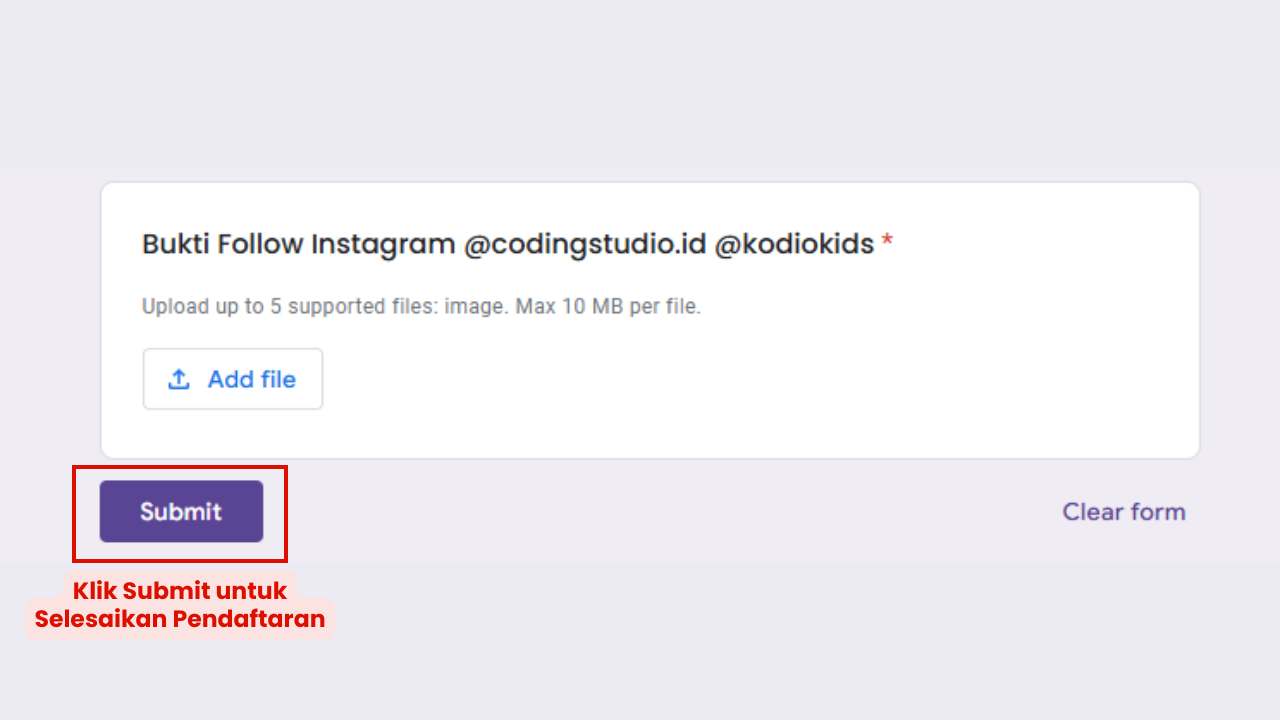Click the upload arrow icon in Add file
This screenshot has height=720, width=1280.
click(x=178, y=379)
